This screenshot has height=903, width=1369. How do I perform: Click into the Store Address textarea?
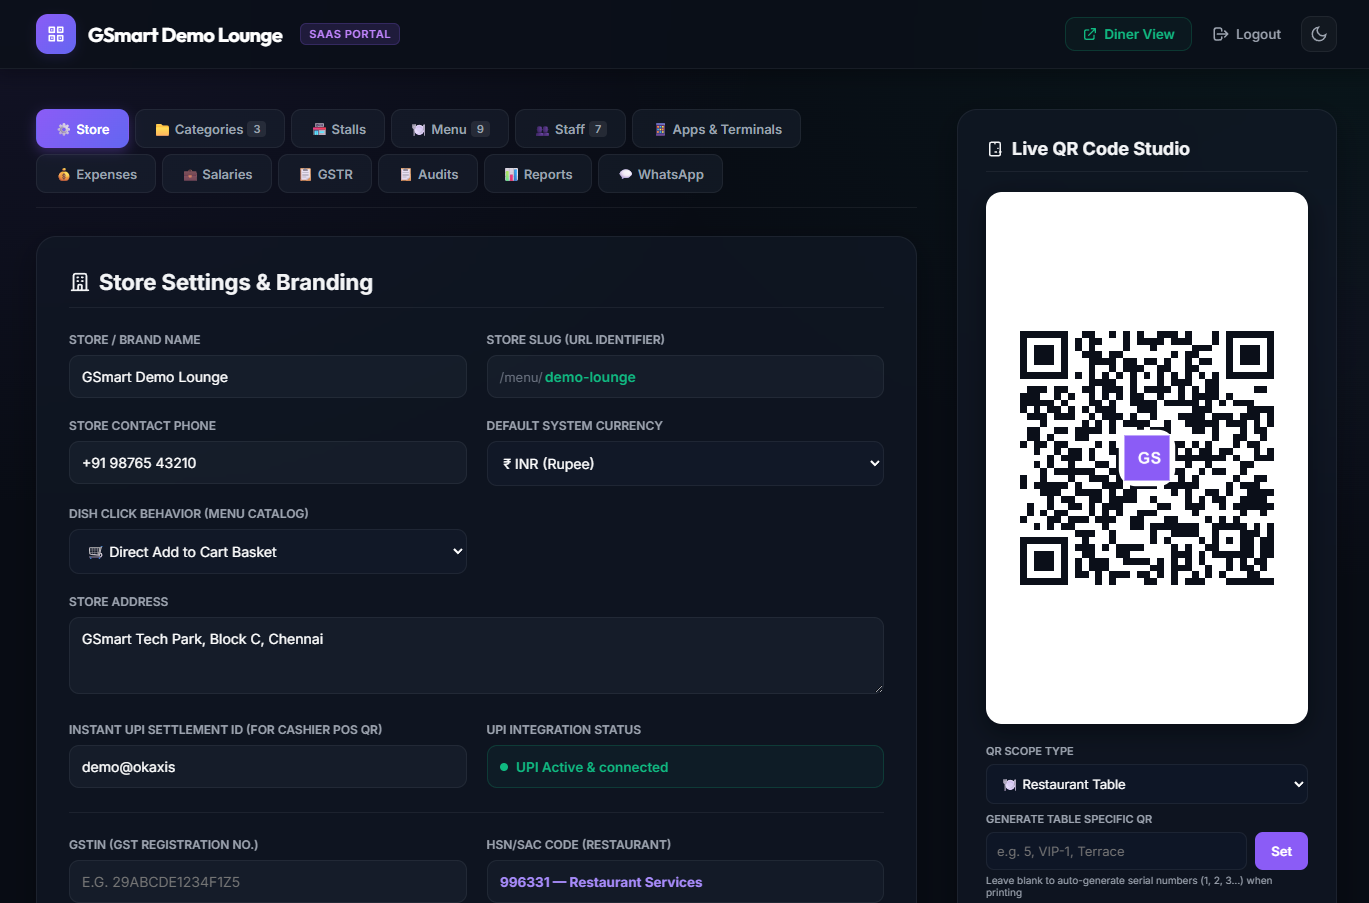476,655
